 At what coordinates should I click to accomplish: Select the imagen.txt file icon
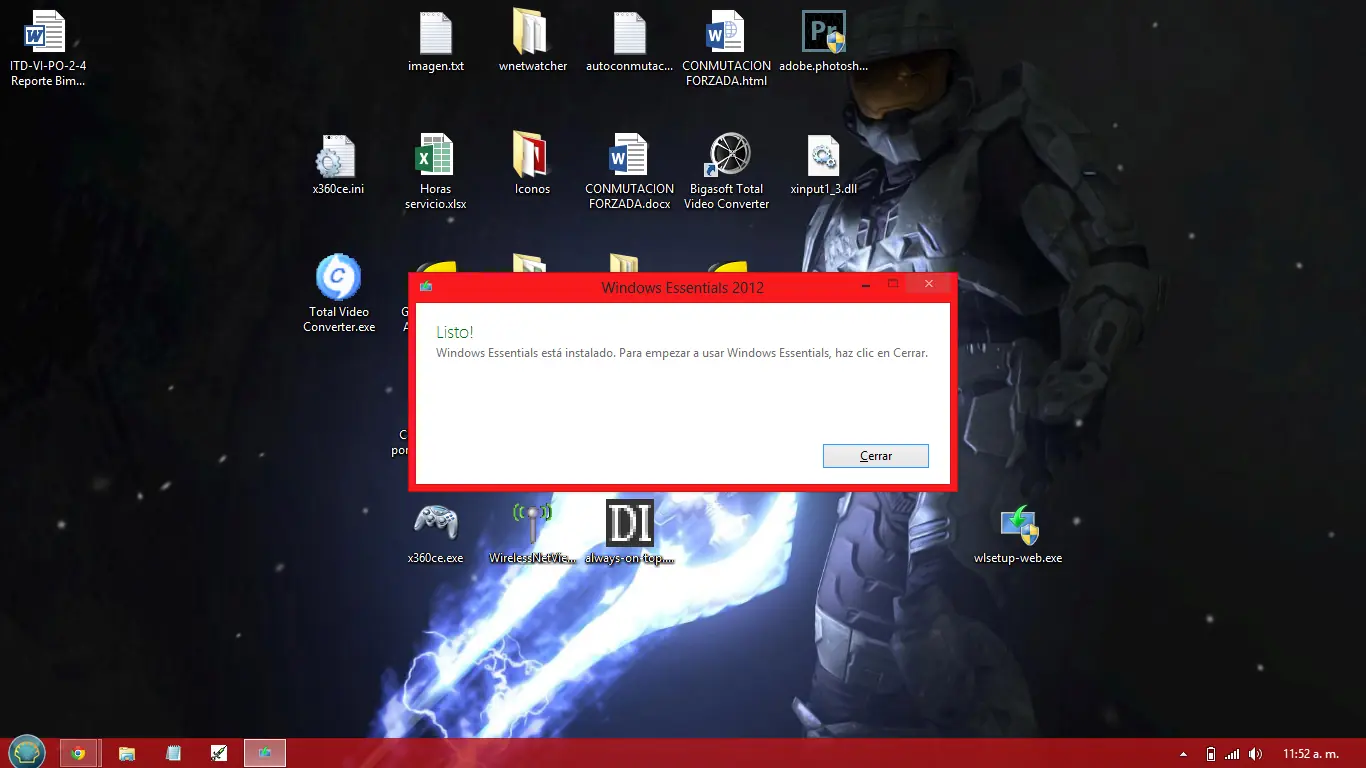coord(436,42)
